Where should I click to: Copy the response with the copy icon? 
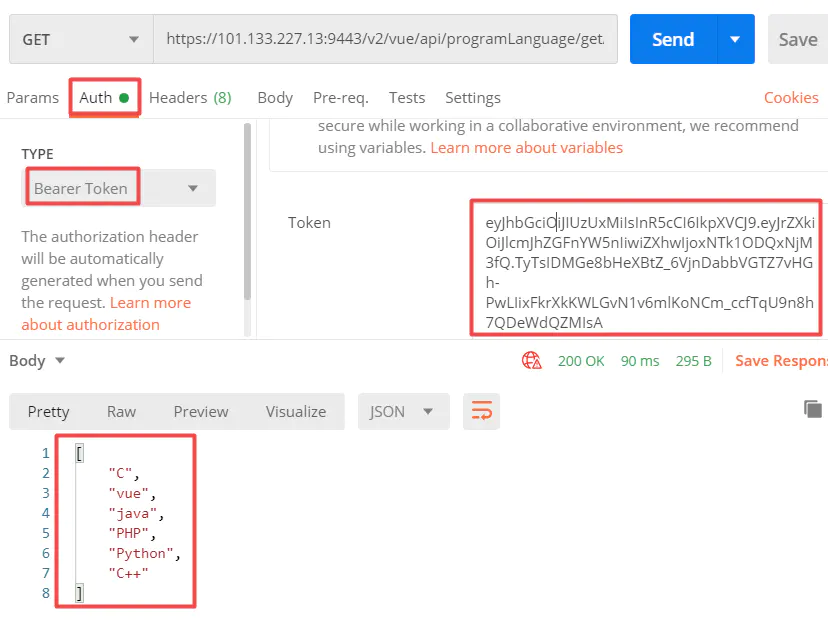click(813, 409)
